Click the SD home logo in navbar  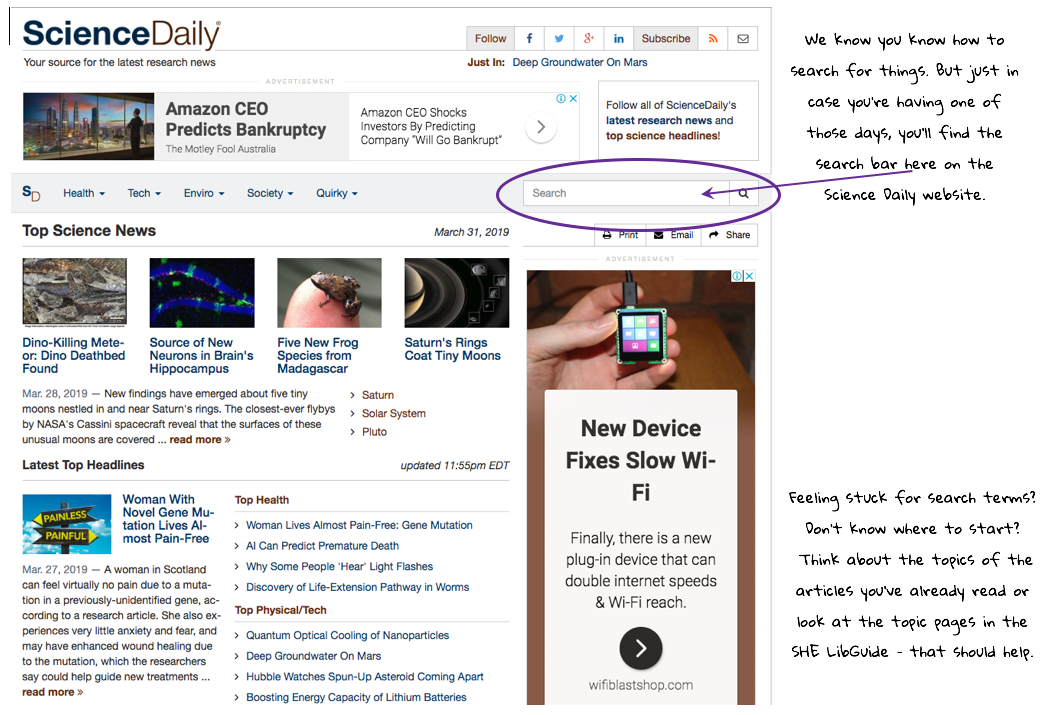[32, 193]
